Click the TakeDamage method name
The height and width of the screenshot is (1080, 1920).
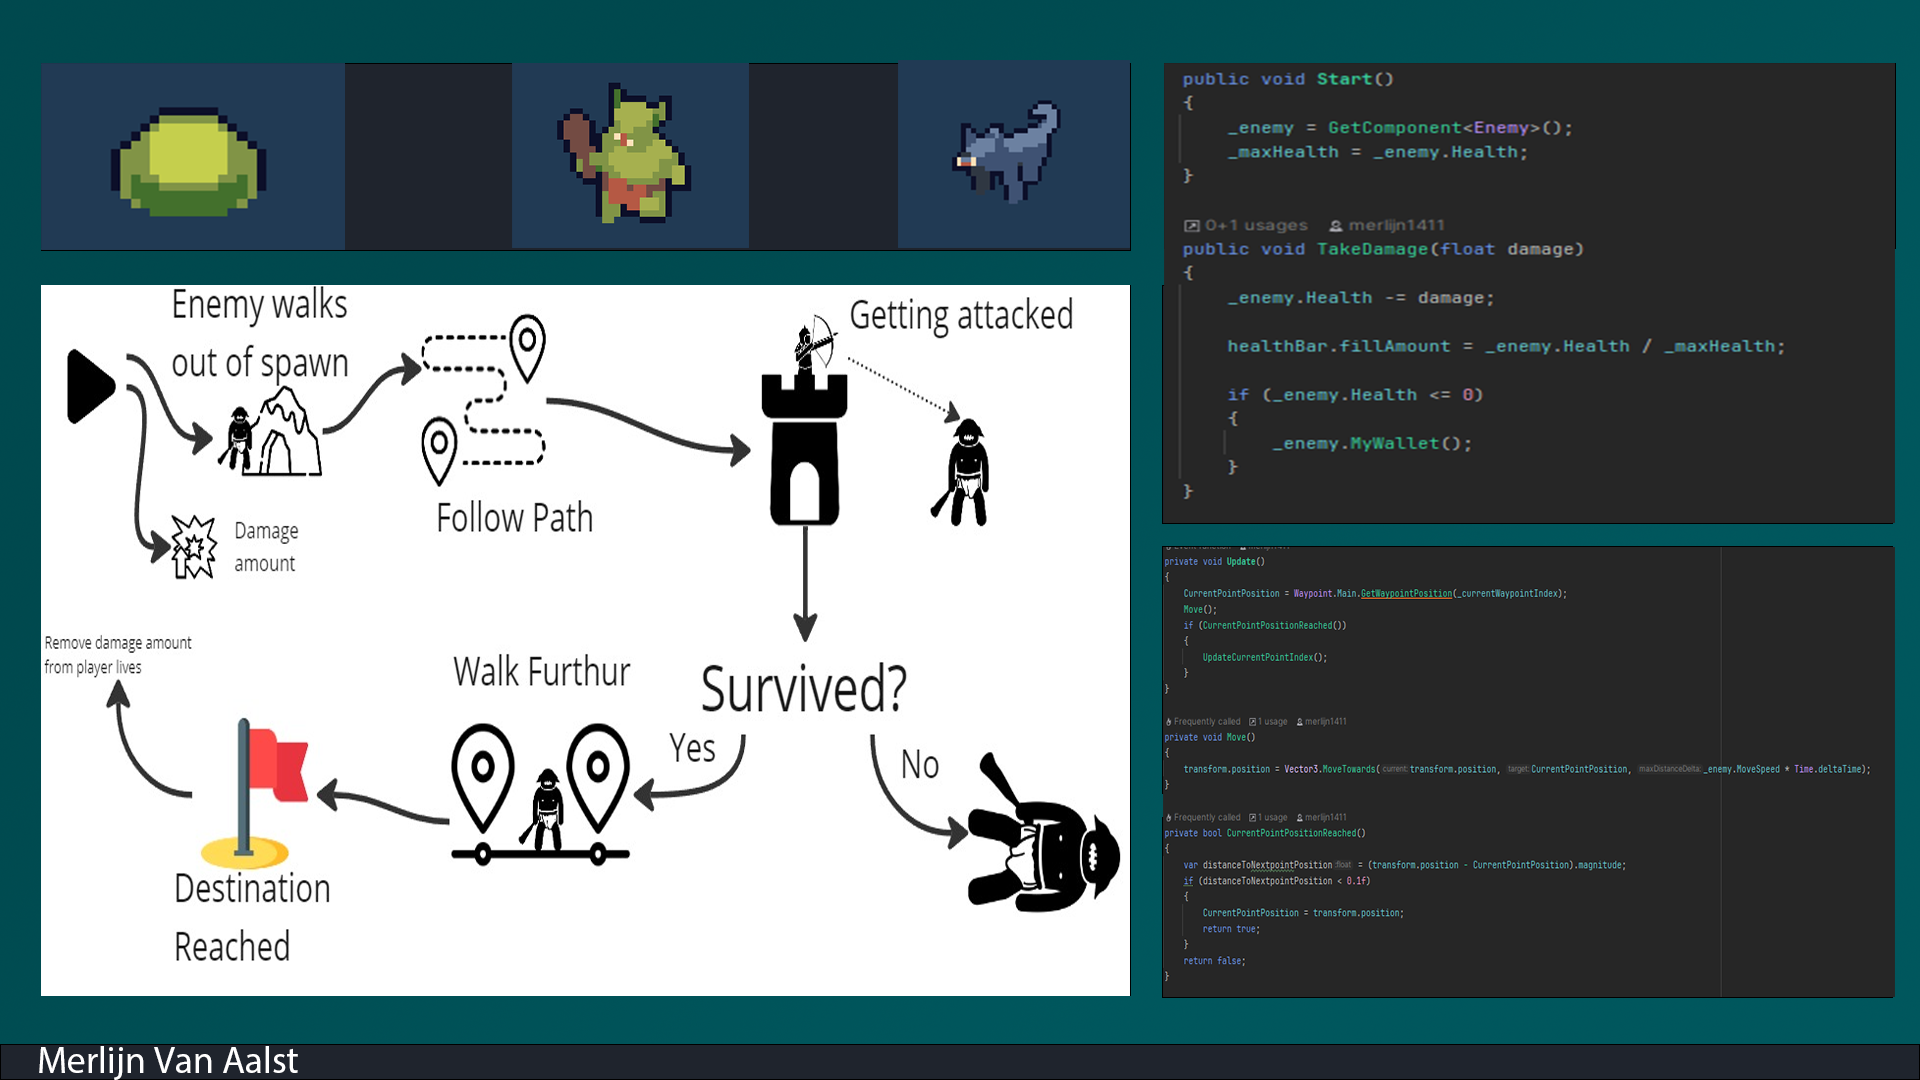click(1371, 249)
